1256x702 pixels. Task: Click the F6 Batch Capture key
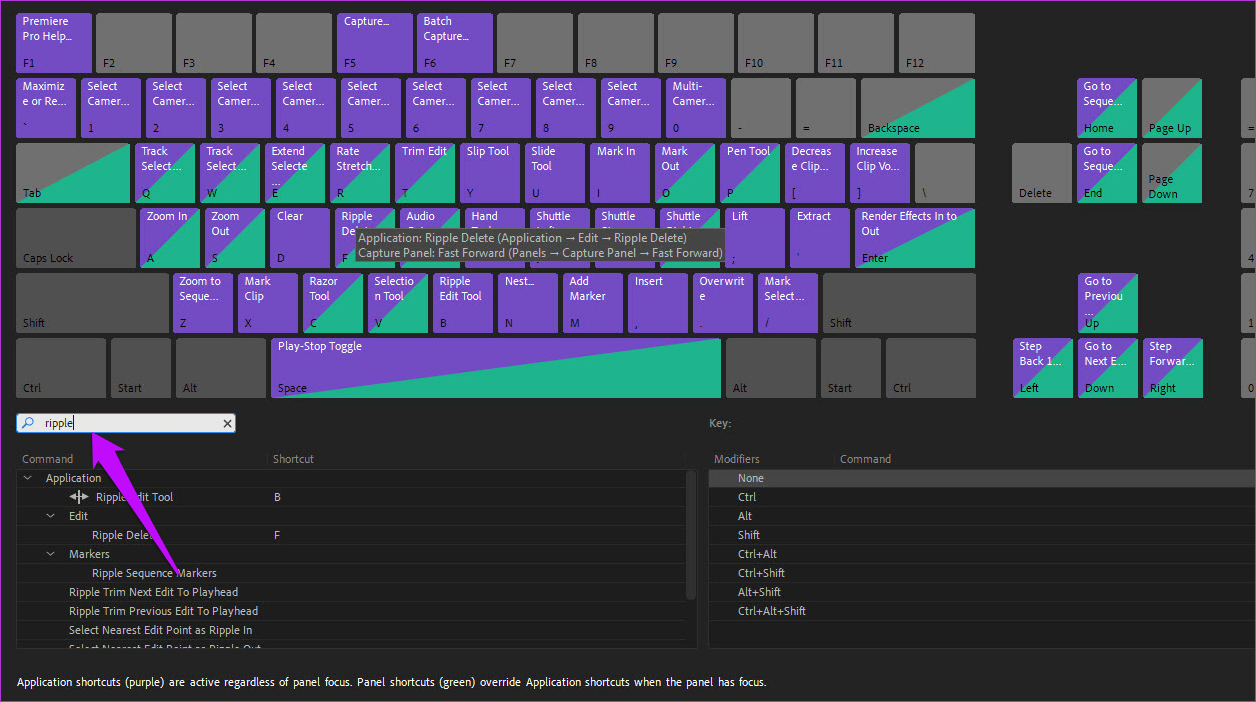(x=455, y=43)
